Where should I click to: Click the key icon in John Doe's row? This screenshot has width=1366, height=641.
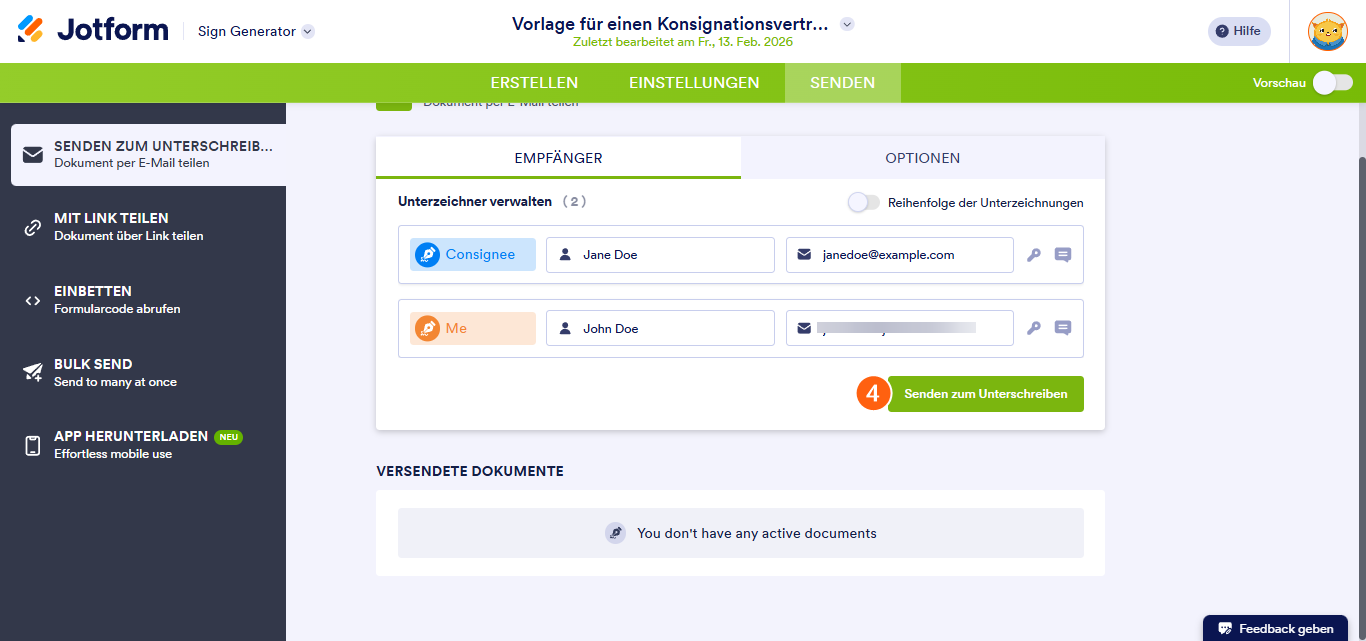[1034, 327]
